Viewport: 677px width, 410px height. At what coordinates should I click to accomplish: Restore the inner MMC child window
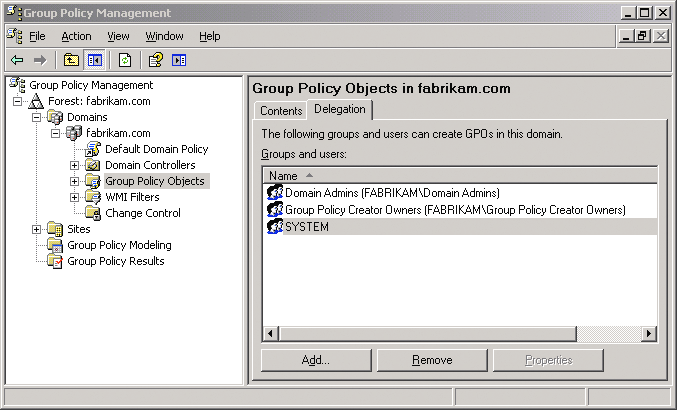click(x=642, y=36)
